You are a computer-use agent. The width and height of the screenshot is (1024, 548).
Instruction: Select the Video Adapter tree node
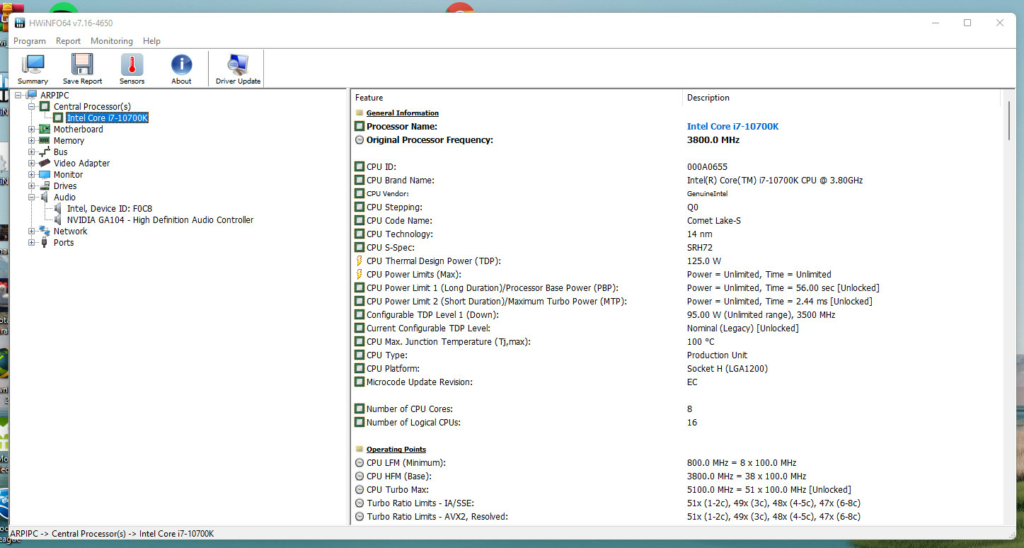81,163
